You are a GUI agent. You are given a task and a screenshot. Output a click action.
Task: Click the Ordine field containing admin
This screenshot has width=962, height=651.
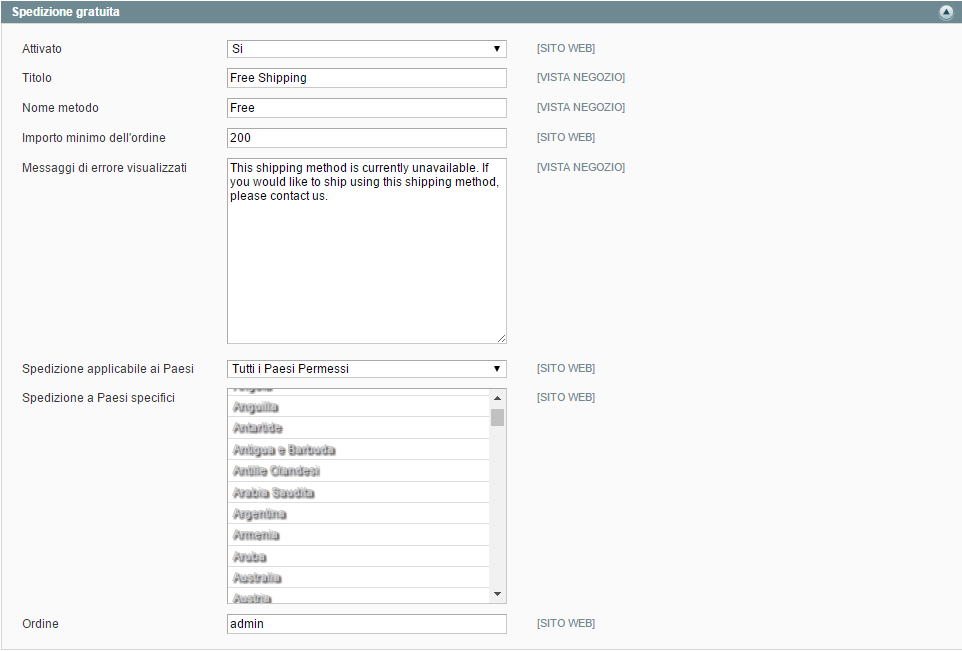[366, 623]
